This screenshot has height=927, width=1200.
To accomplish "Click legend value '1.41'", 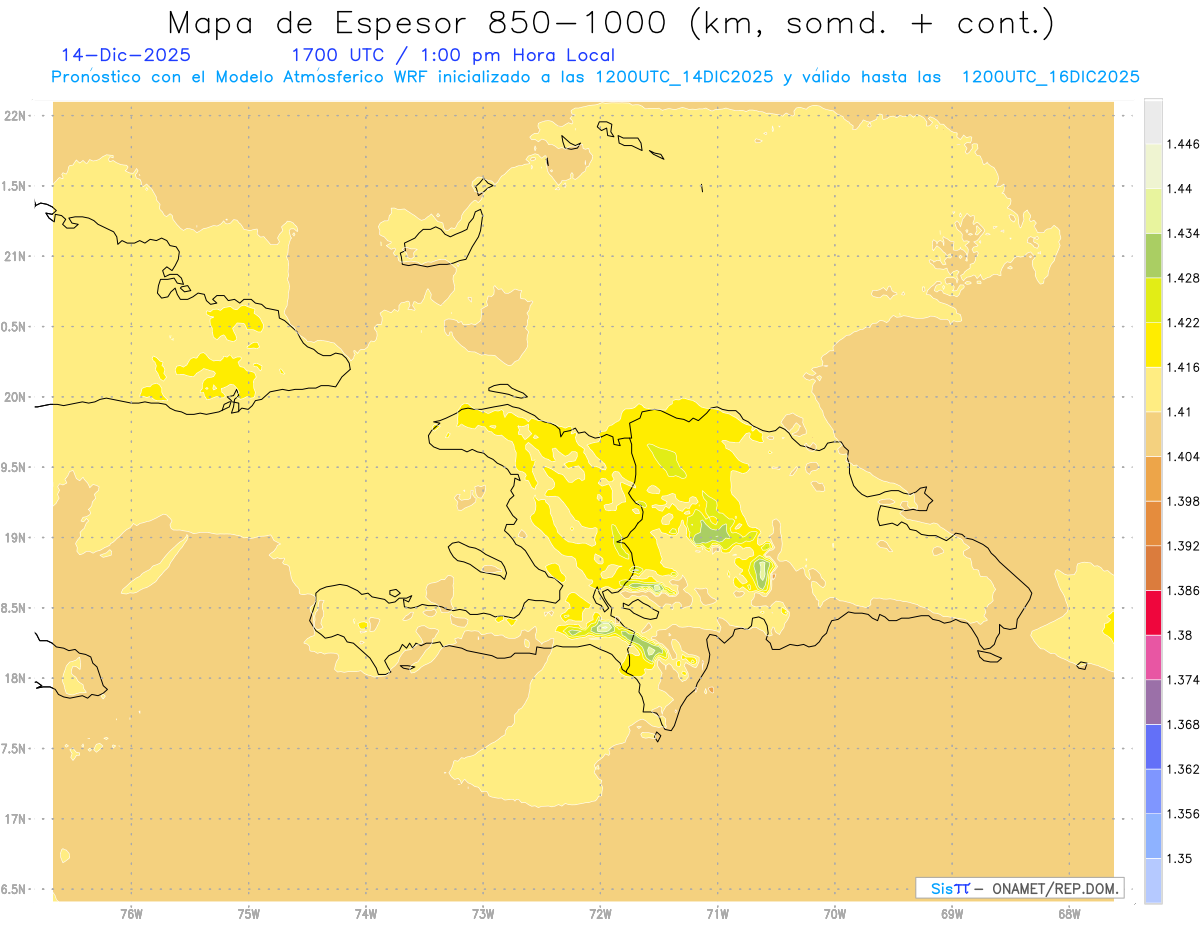I will pos(1180,412).
